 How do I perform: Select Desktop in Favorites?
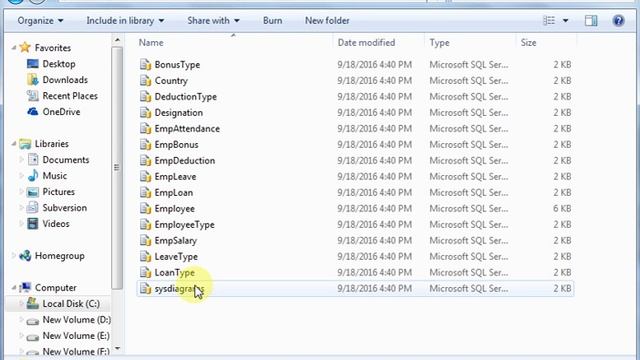point(59,64)
